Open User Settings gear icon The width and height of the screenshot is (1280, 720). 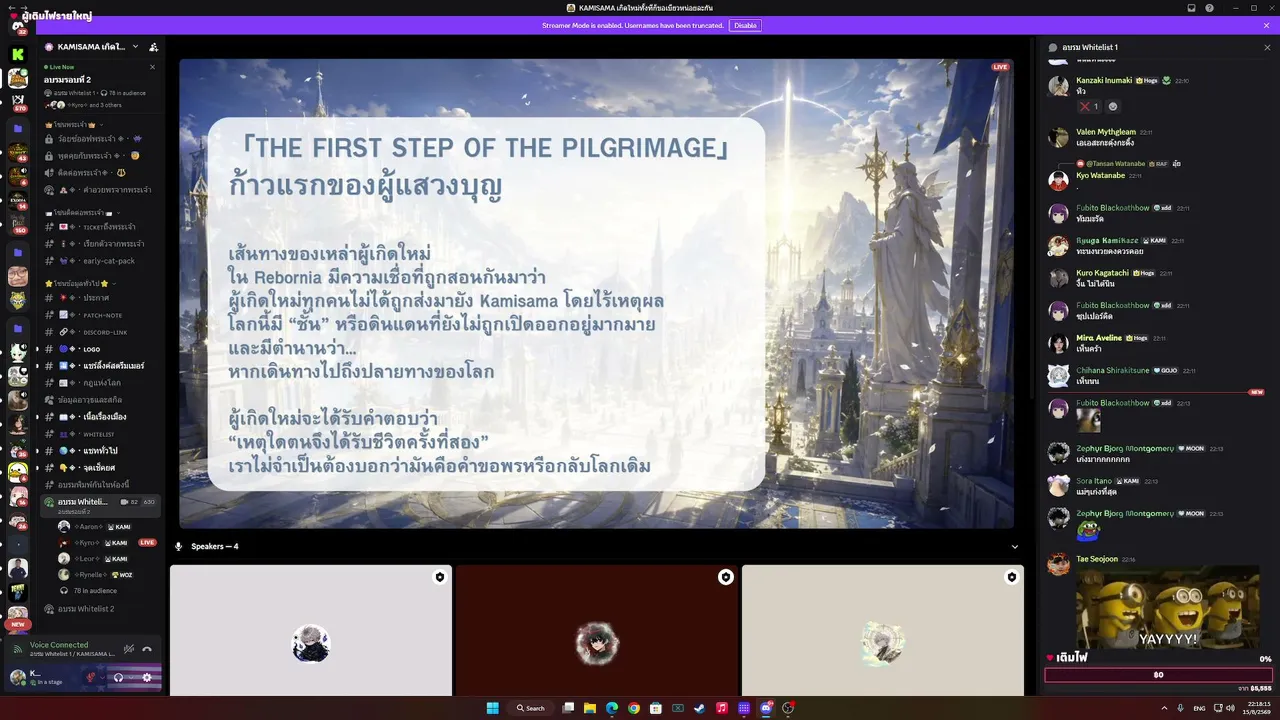click(147, 677)
